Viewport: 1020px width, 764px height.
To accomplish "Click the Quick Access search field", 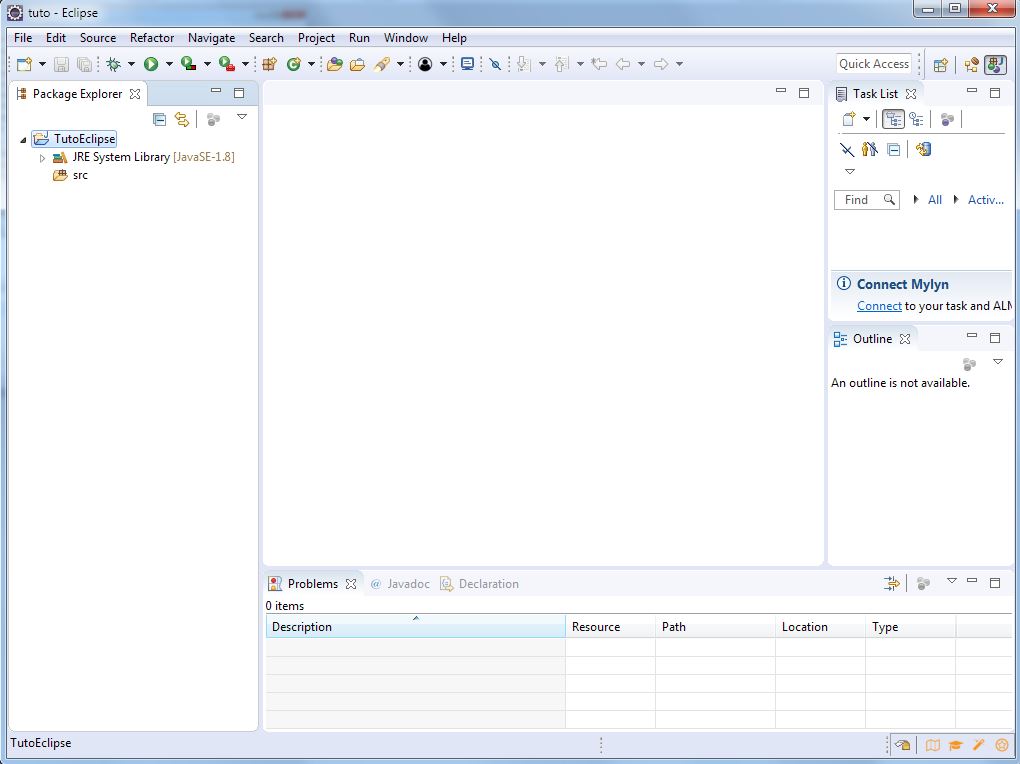I will point(873,64).
